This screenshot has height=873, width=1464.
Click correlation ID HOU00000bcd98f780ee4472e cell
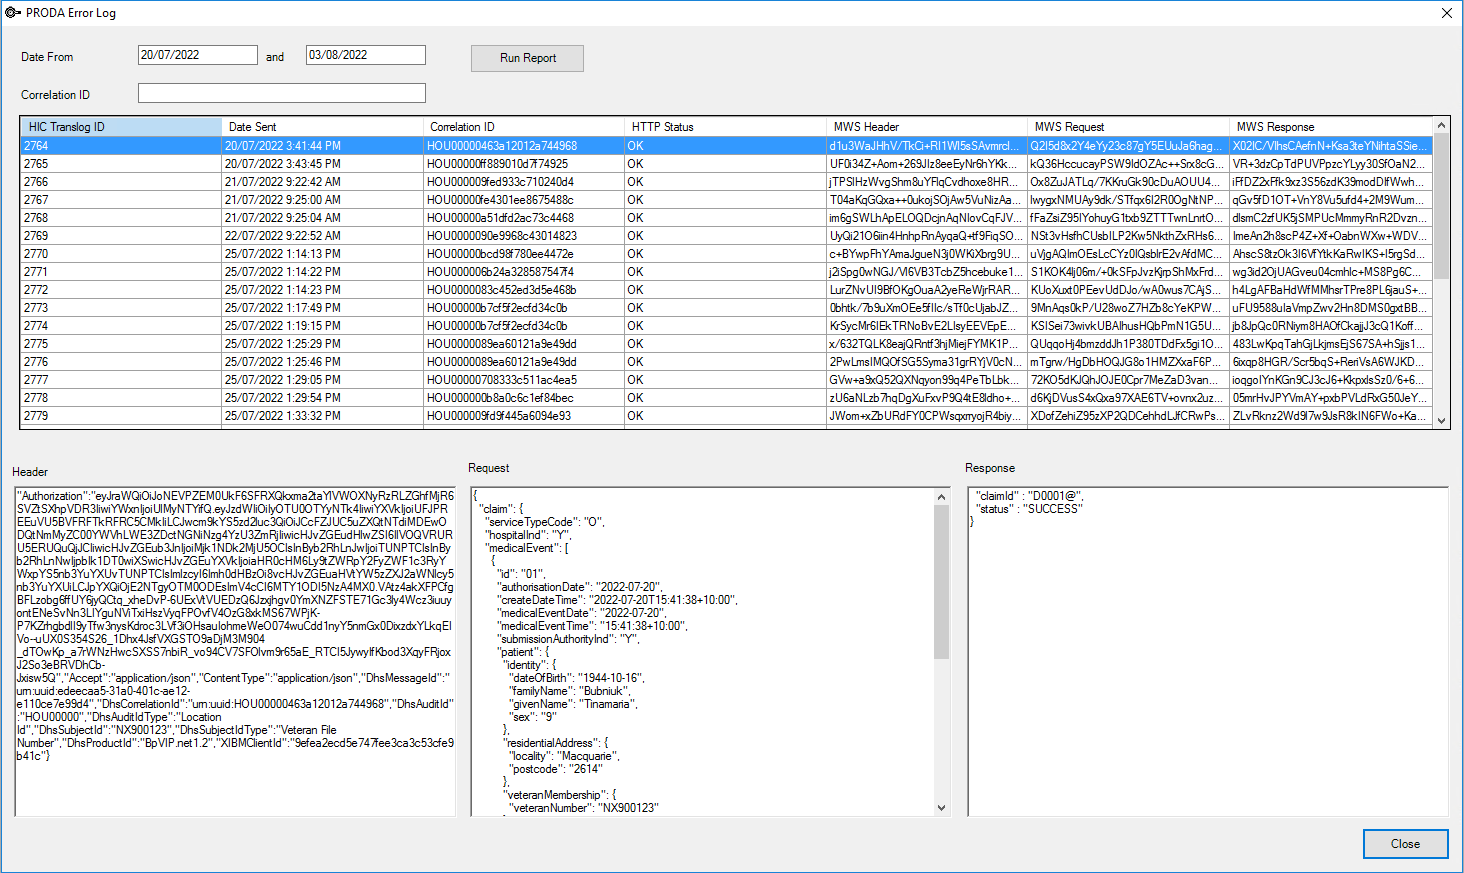pyautogui.click(x=524, y=254)
